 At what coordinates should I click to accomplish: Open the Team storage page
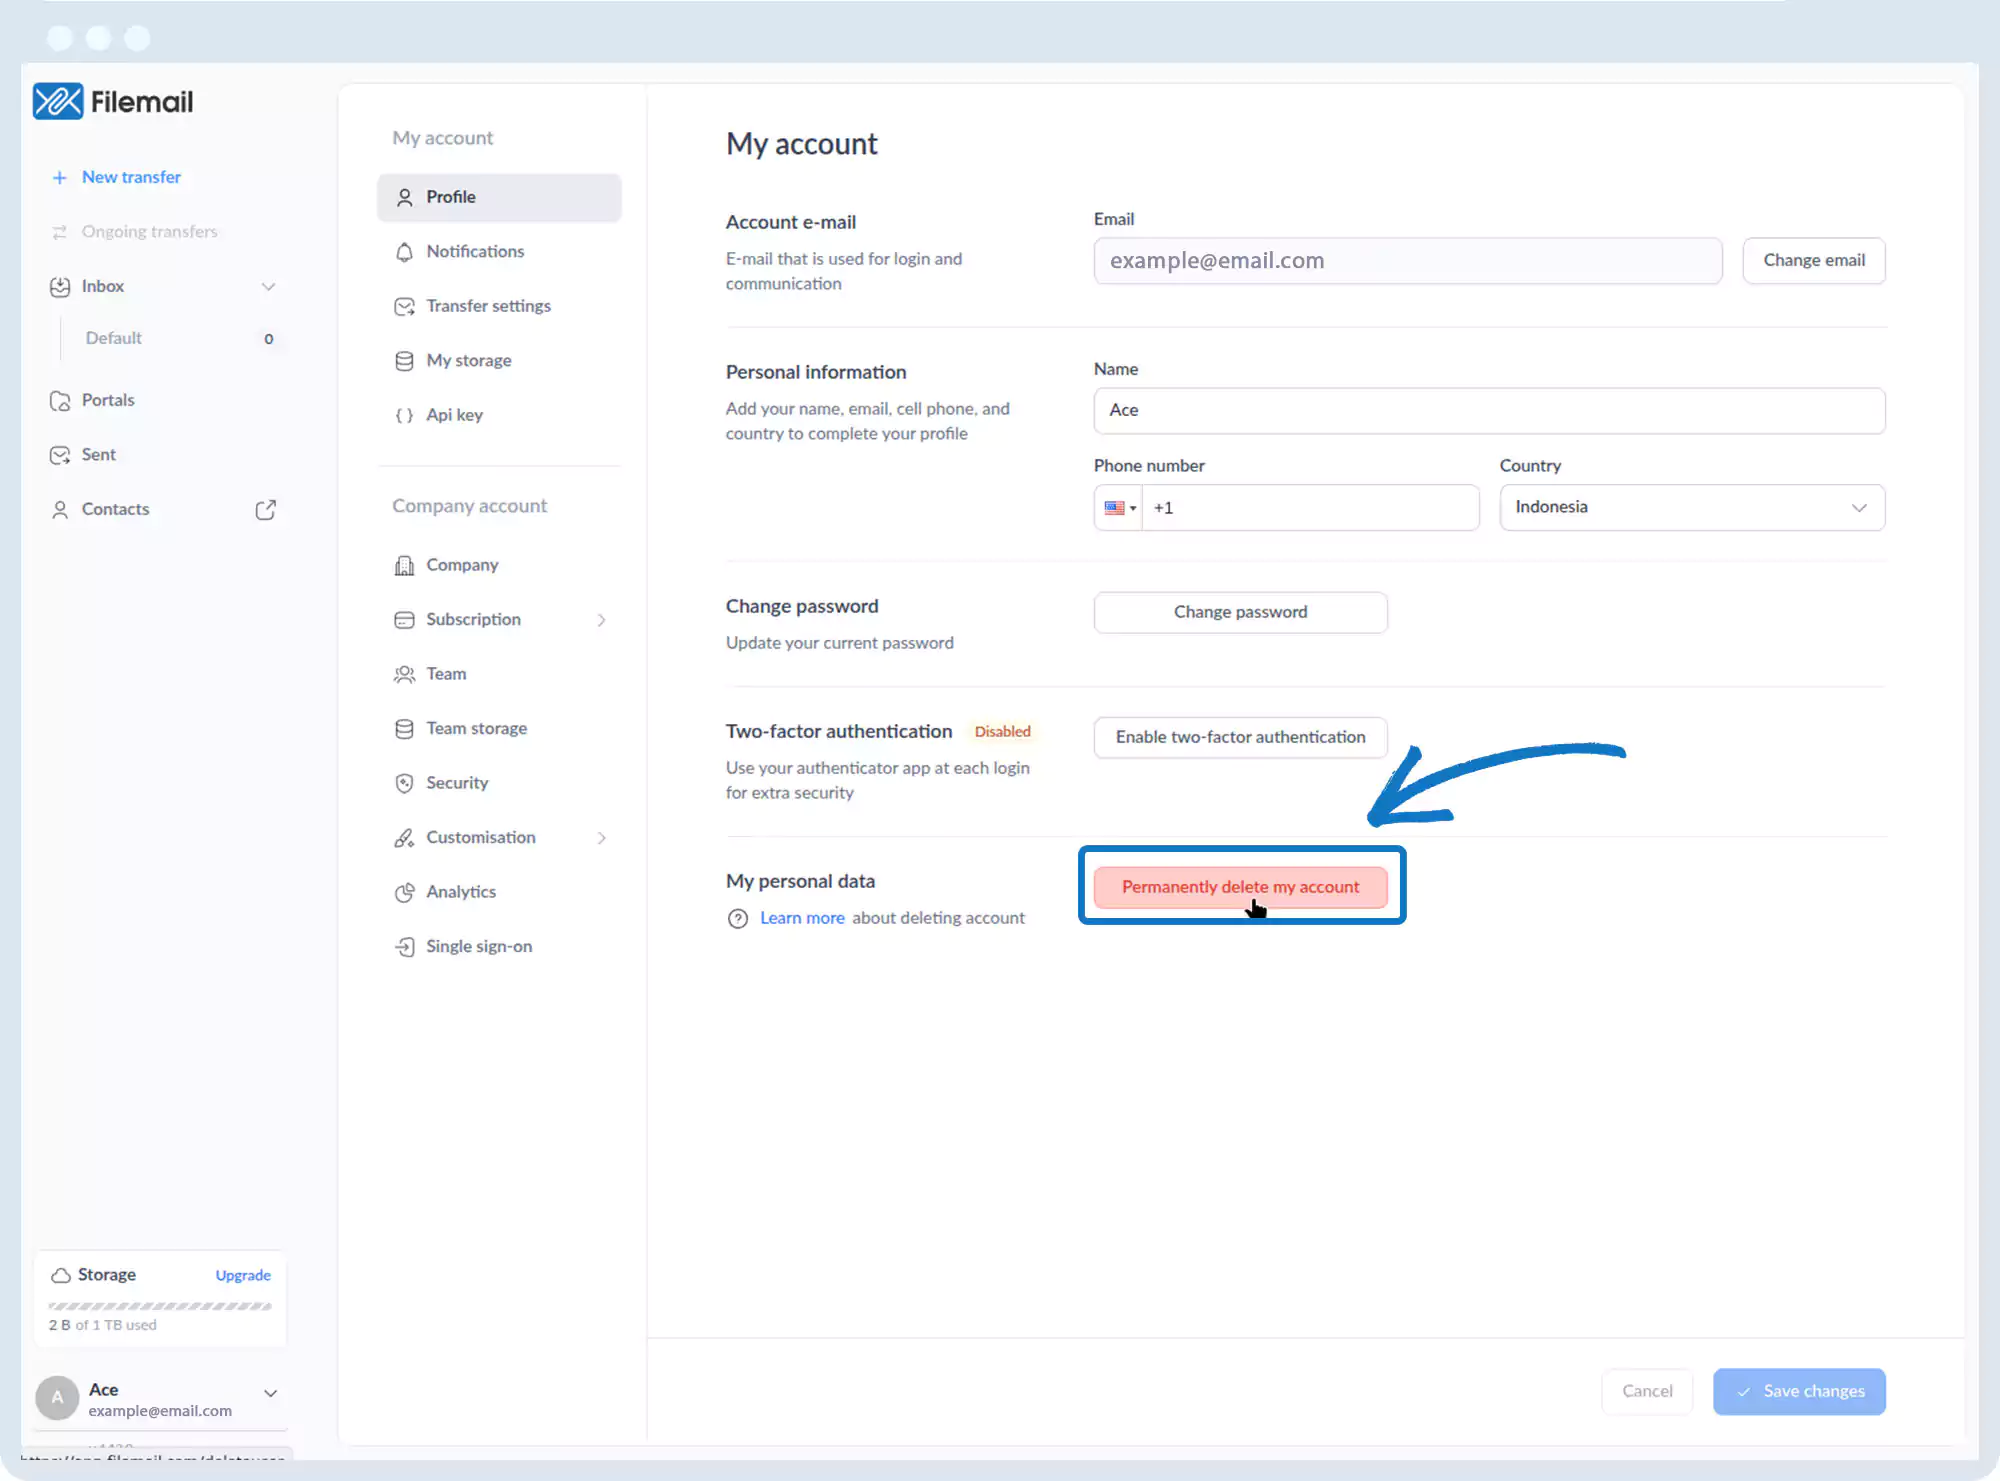point(476,729)
